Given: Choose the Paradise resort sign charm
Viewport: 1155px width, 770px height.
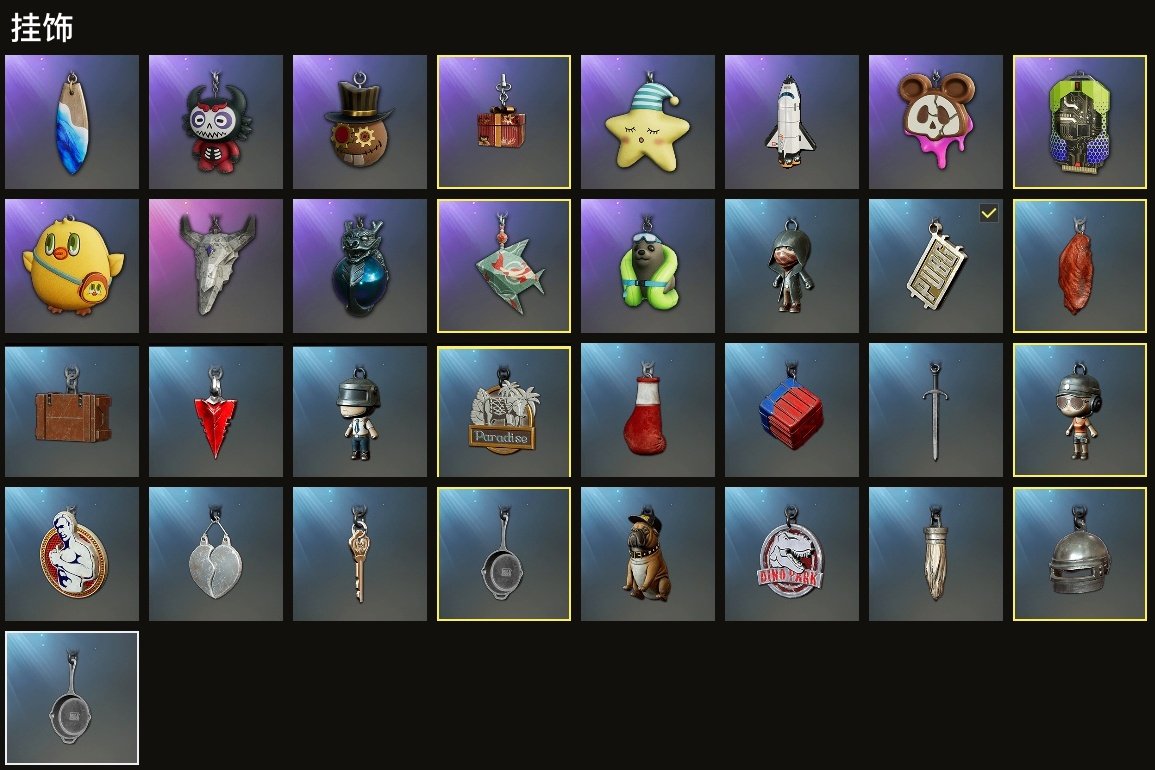Looking at the screenshot, I should tap(504, 411).
